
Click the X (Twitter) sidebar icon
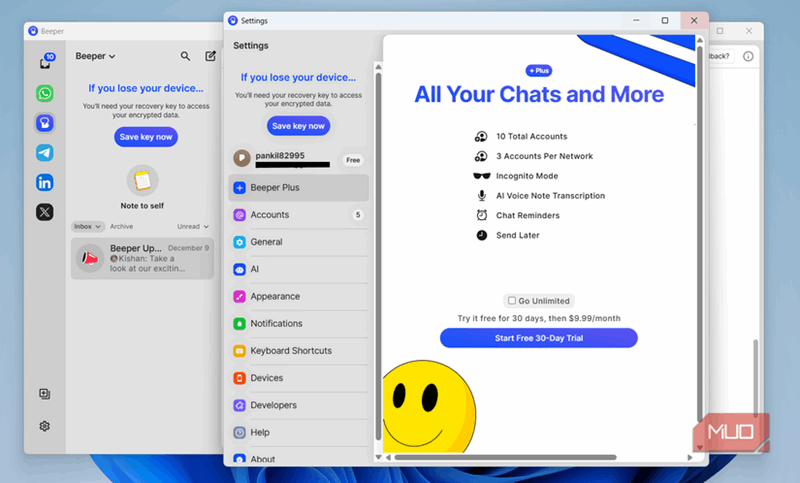pos(45,212)
